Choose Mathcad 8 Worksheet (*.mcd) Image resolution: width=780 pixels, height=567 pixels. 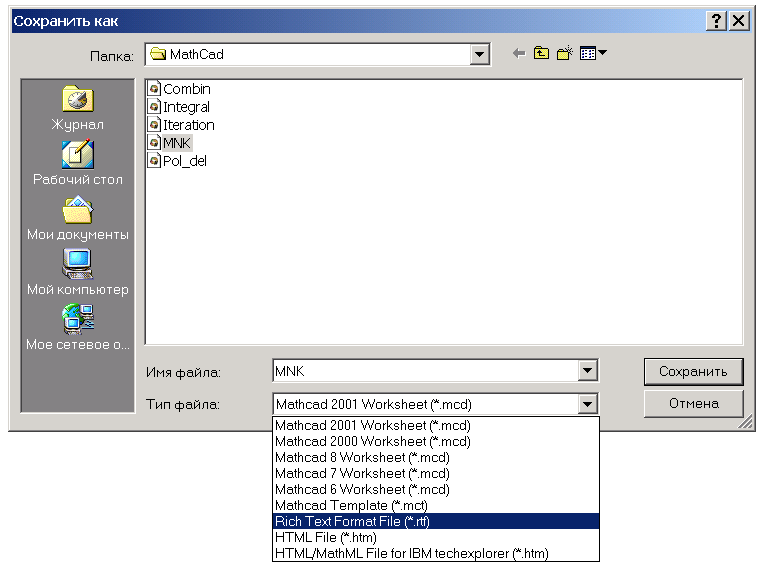[x=436, y=457]
